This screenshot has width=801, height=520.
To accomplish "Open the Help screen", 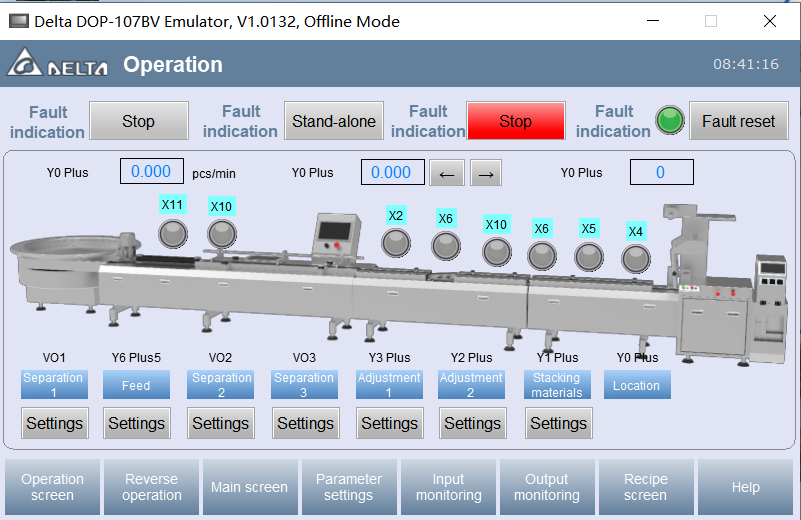I will 746,487.
